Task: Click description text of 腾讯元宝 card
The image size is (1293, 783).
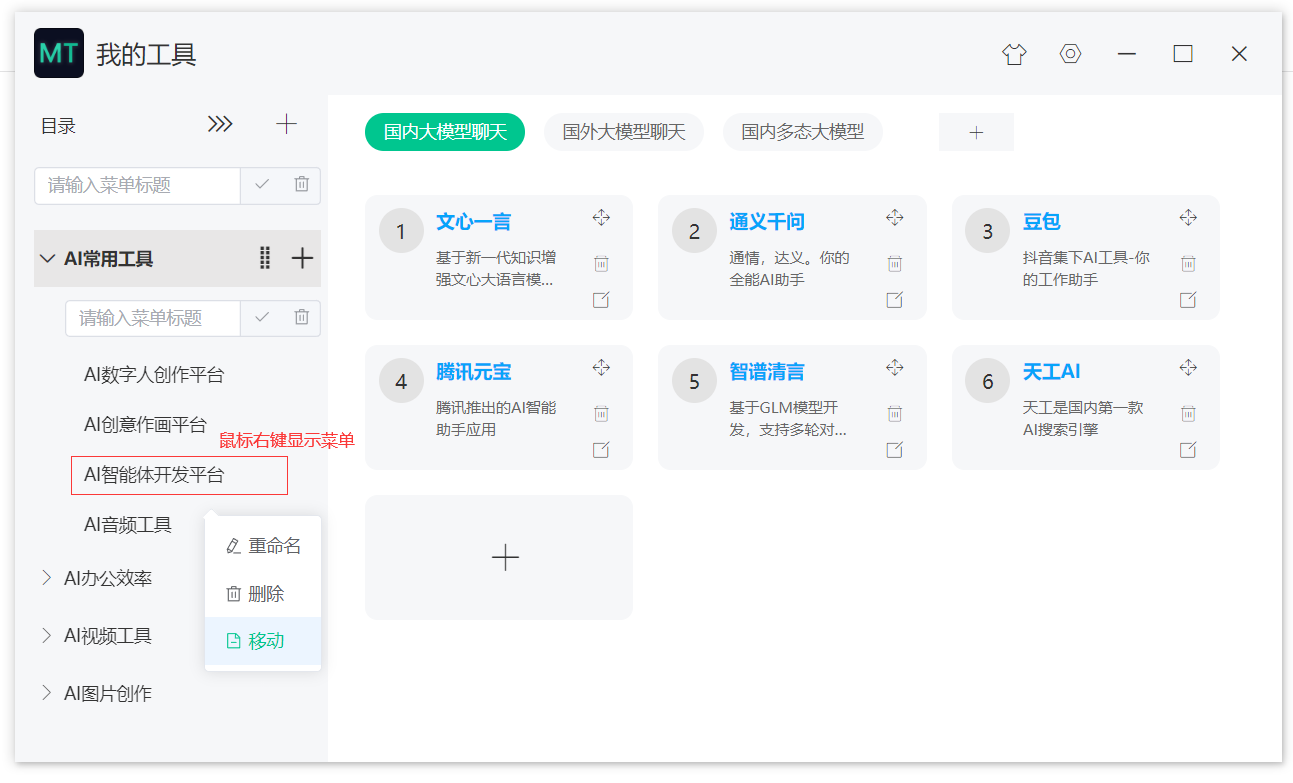Action: point(496,419)
